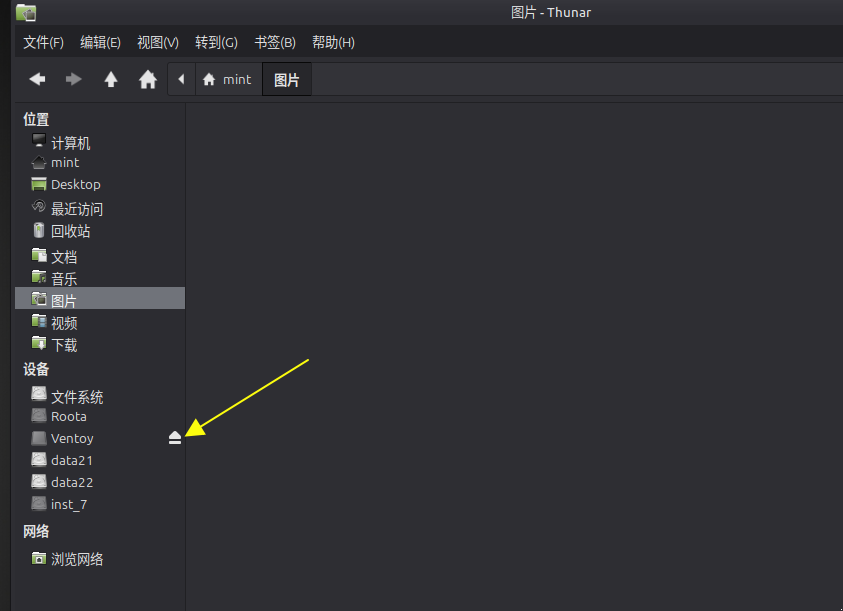Open 视频 folder in sidebar
Screen dimensions: 843x611
[x=100, y=322]
